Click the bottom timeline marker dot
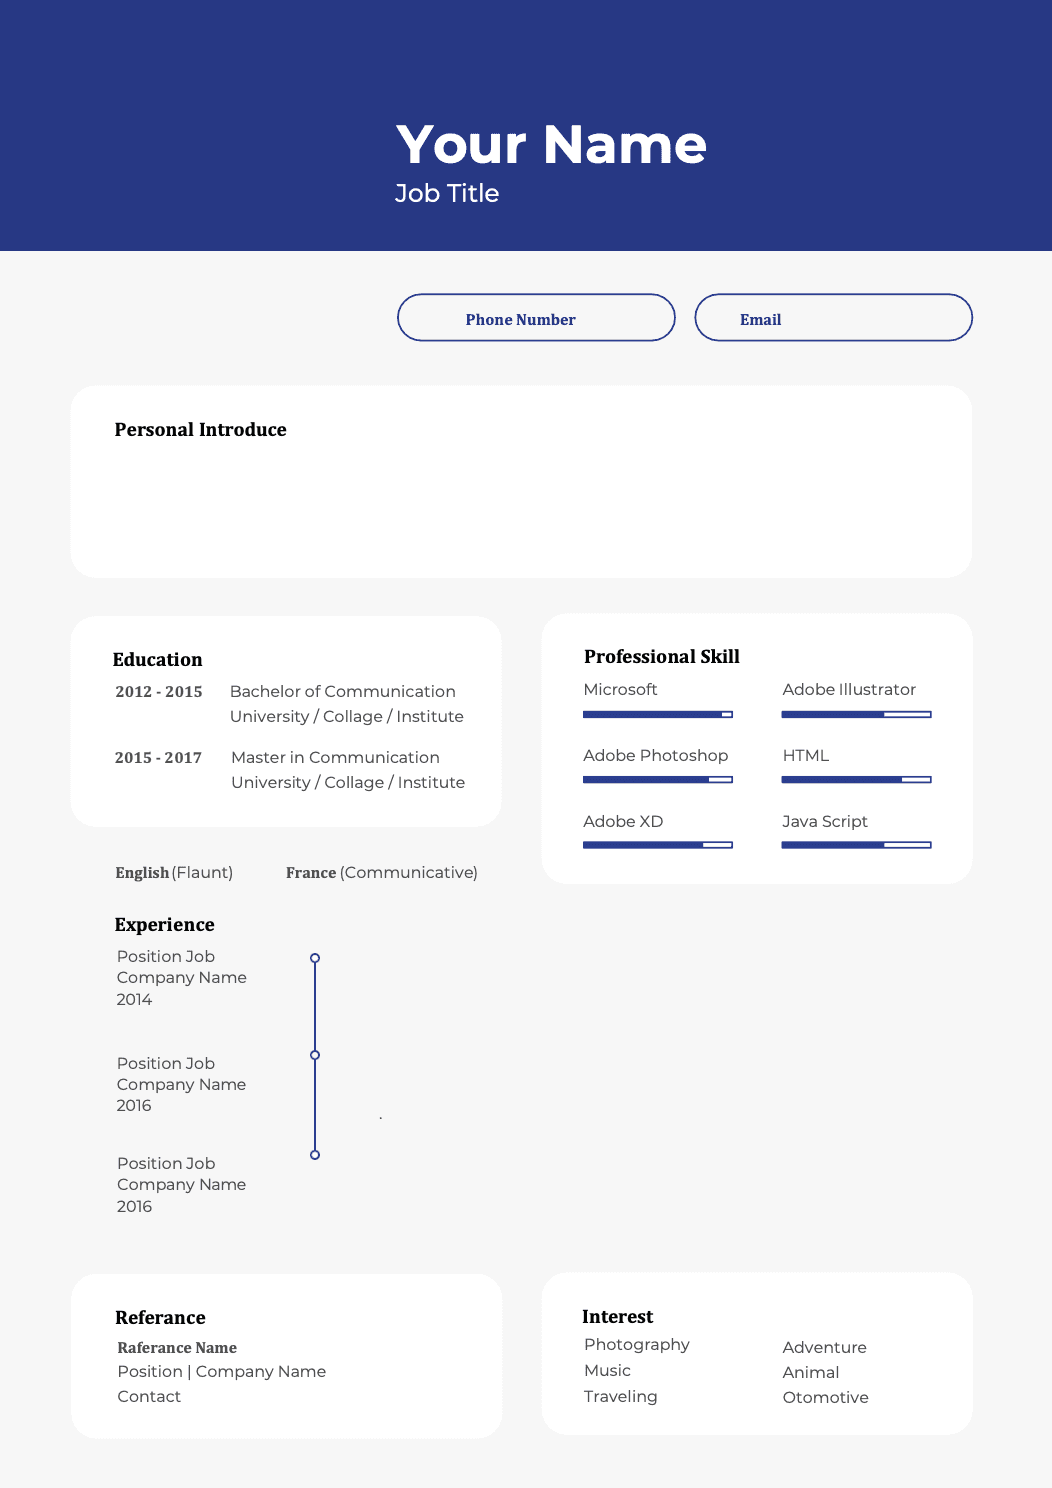This screenshot has width=1052, height=1488. click(x=315, y=1155)
